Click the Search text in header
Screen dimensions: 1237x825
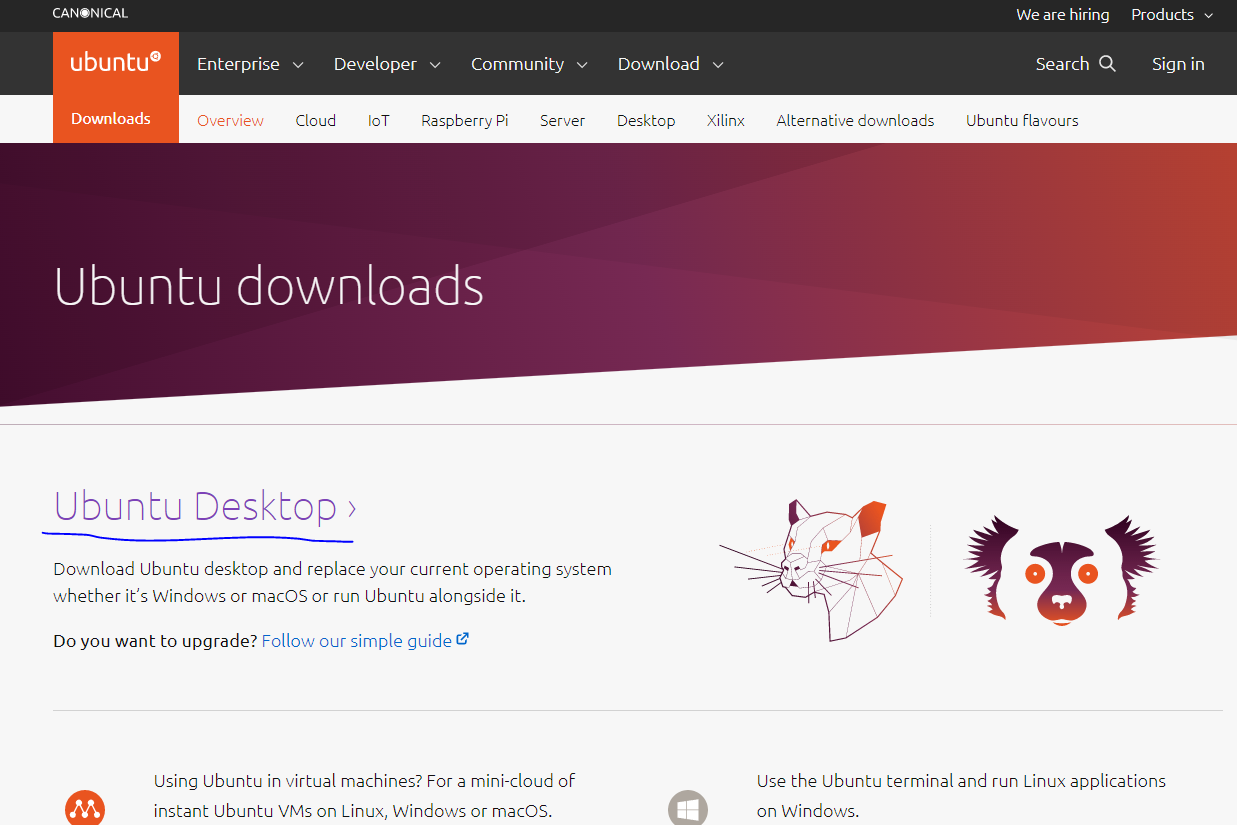click(1062, 64)
